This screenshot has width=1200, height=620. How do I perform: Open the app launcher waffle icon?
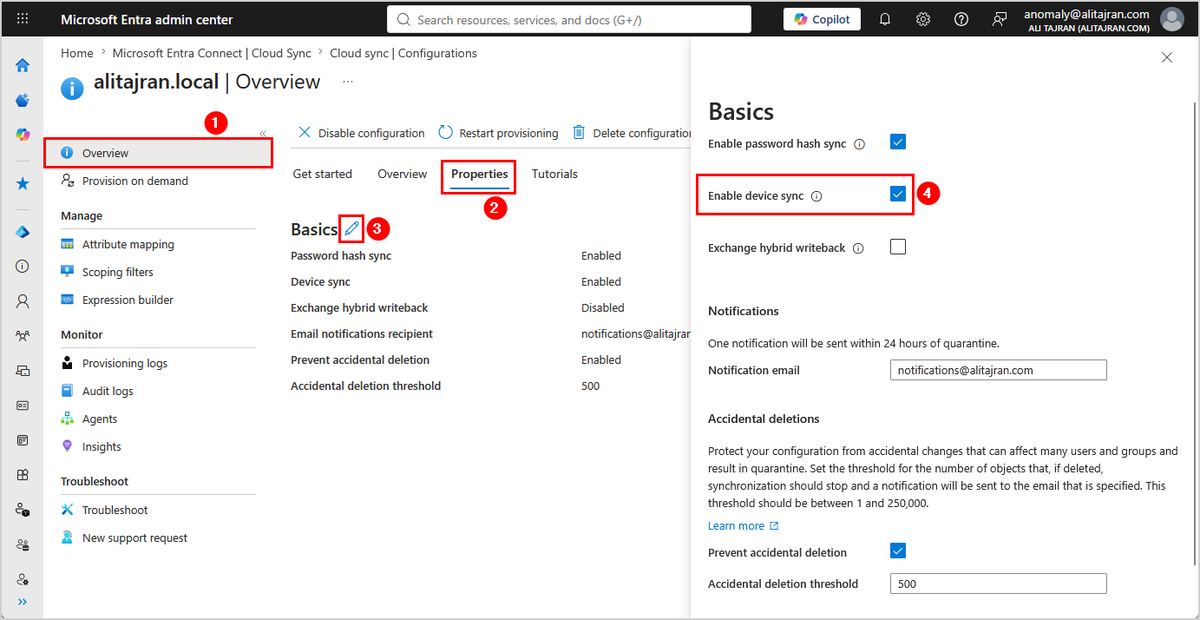coord(22,19)
